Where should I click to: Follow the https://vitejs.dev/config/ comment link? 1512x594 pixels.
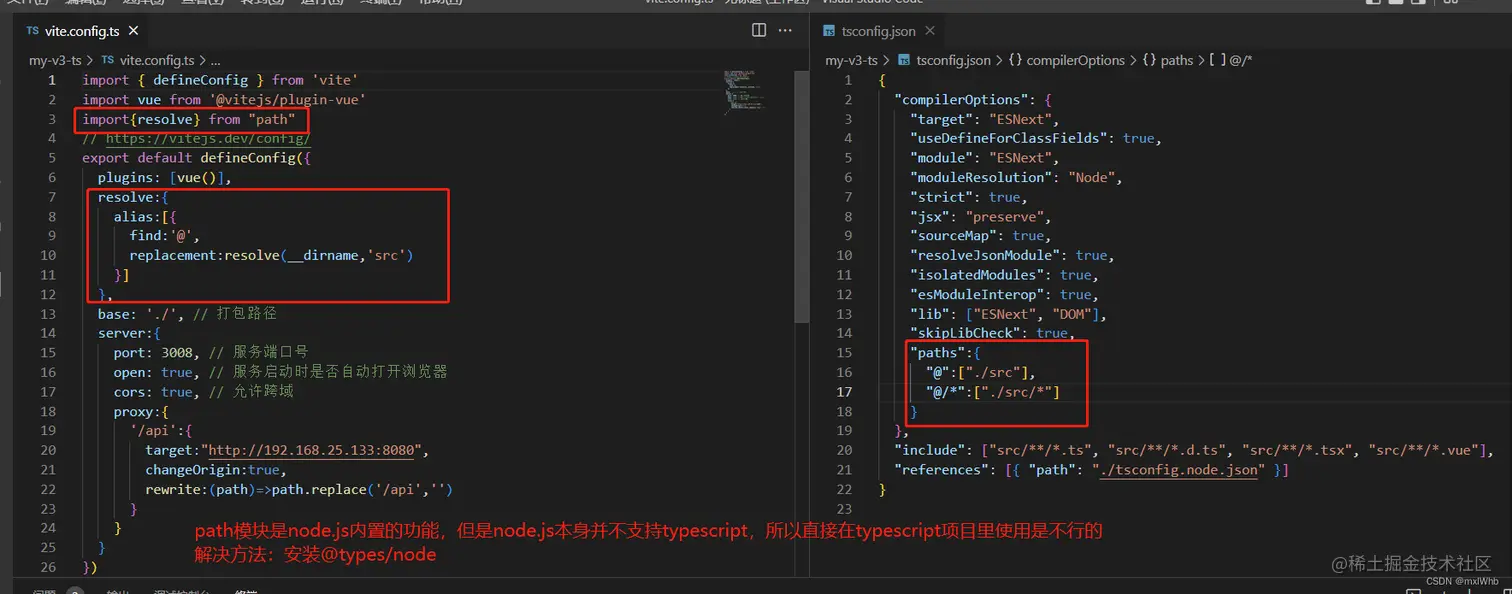pos(208,138)
